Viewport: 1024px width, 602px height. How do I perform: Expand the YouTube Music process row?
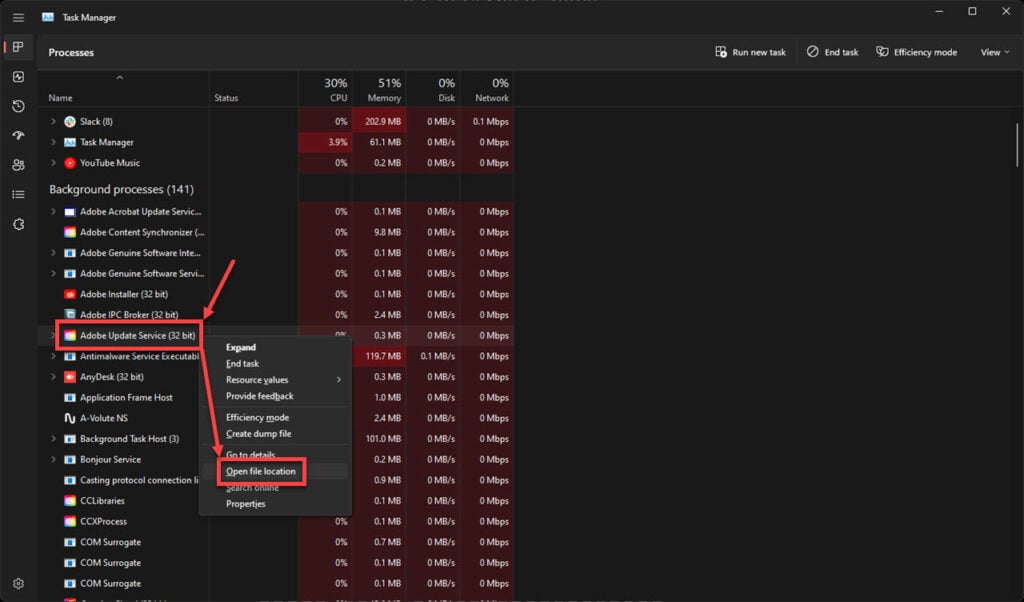tap(54, 163)
